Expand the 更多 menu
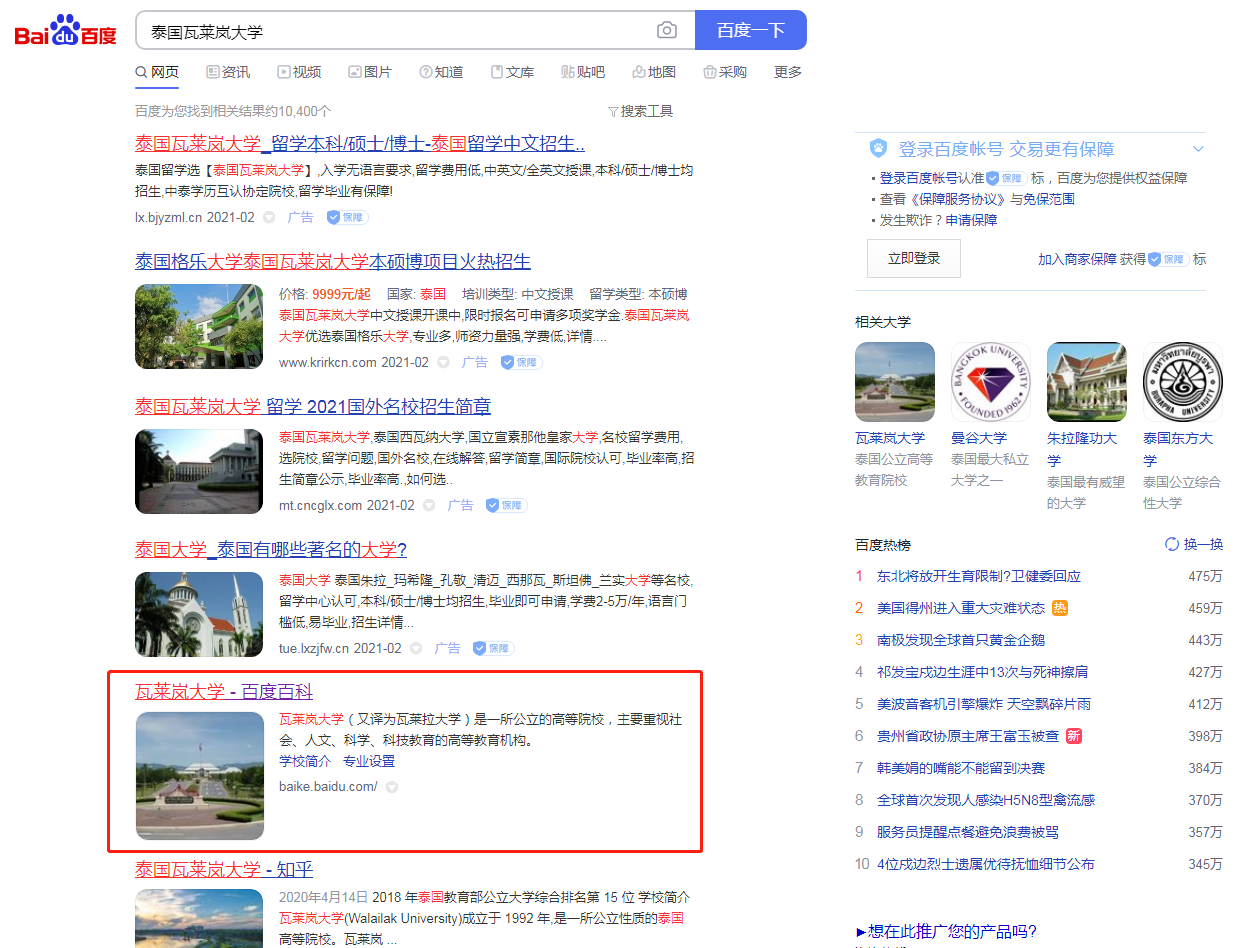This screenshot has height=948, width=1246. (788, 72)
